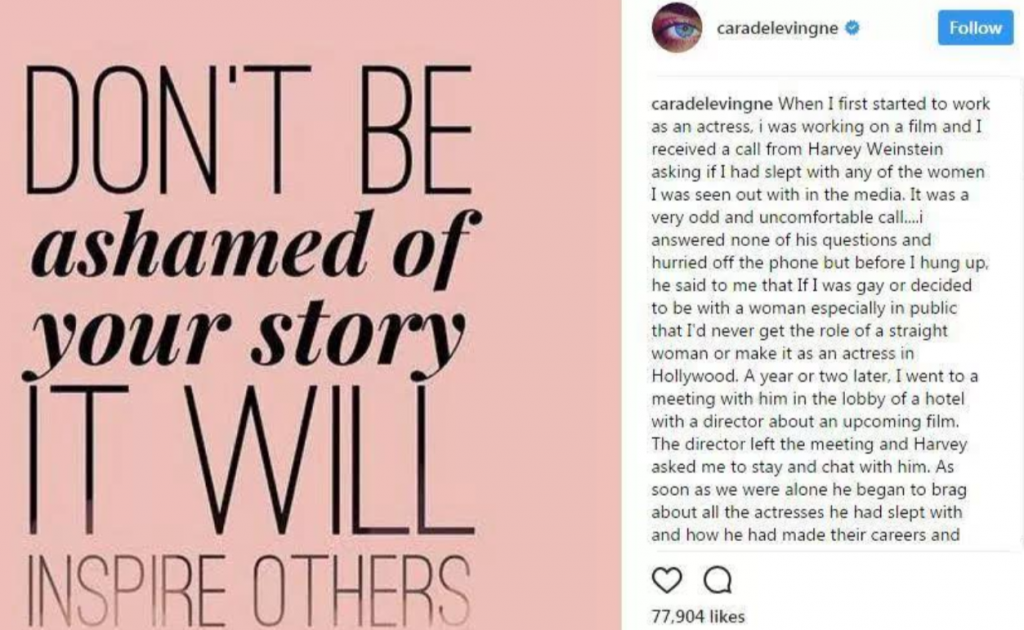Viewport: 1024px width, 630px height.
Task: Click "Harvey Weinstein" in the caption text
Action: [875, 149]
